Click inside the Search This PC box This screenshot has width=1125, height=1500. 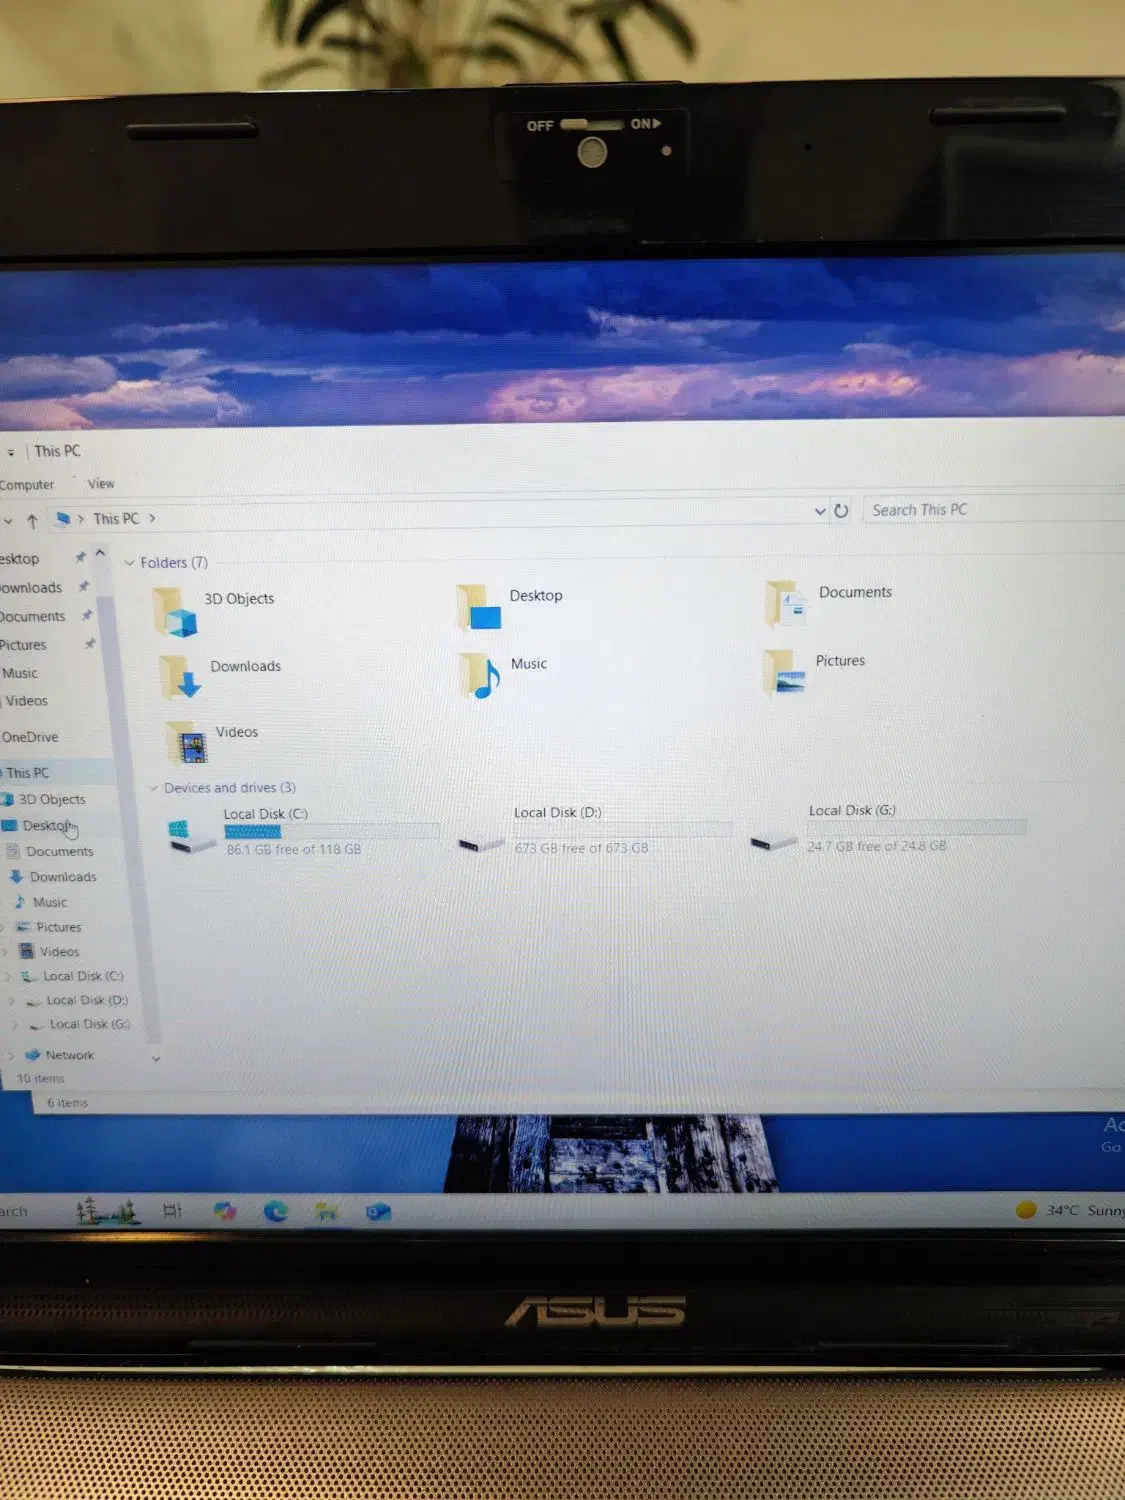993,509
